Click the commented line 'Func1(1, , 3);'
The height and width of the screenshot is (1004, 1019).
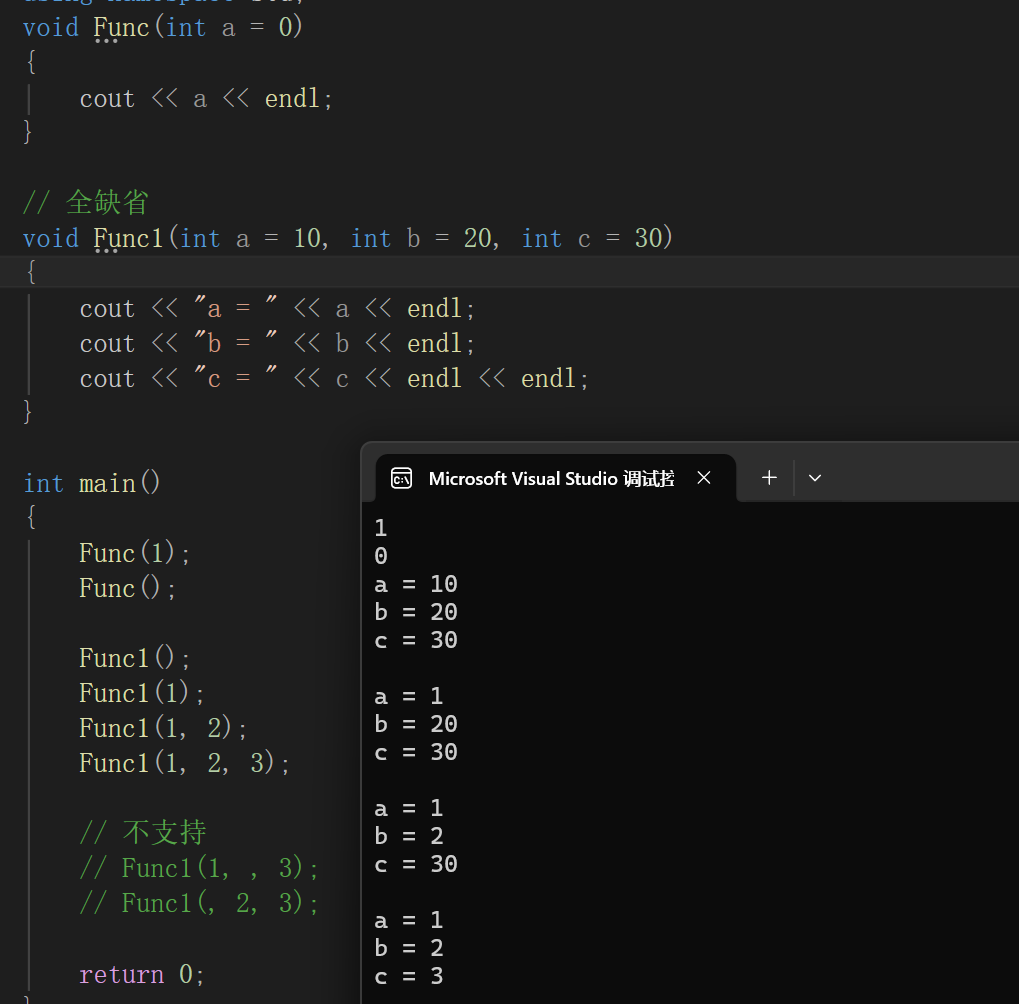tap(198, 868)
